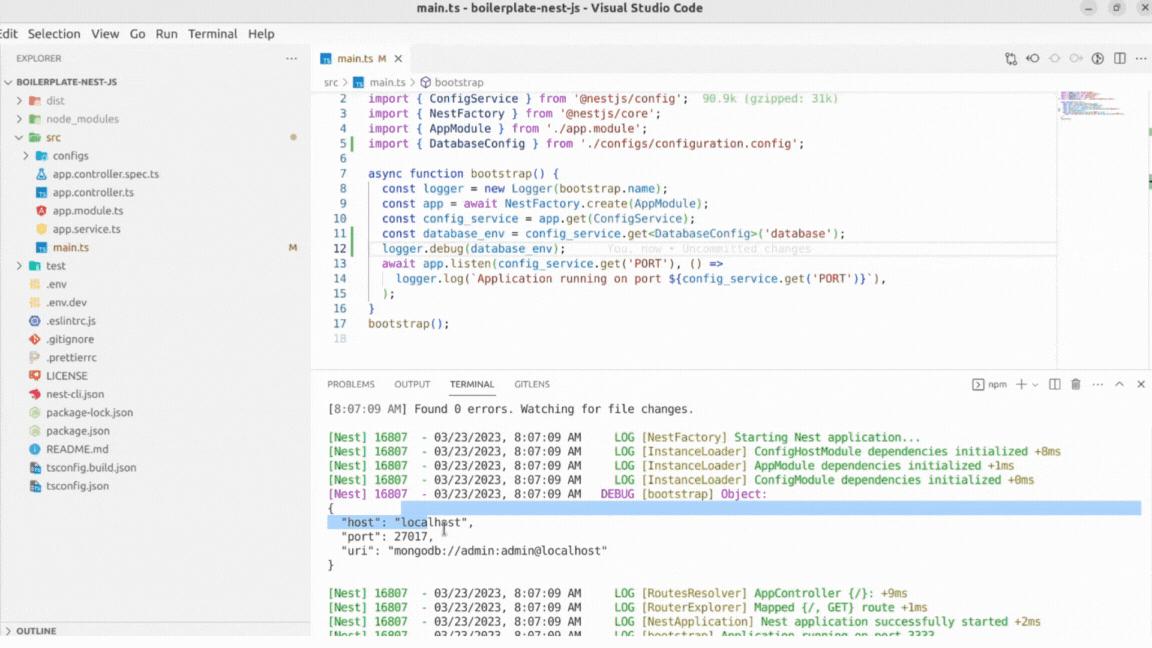Toggle file blame icon in editor toolbar

(x=1098, y=59)
